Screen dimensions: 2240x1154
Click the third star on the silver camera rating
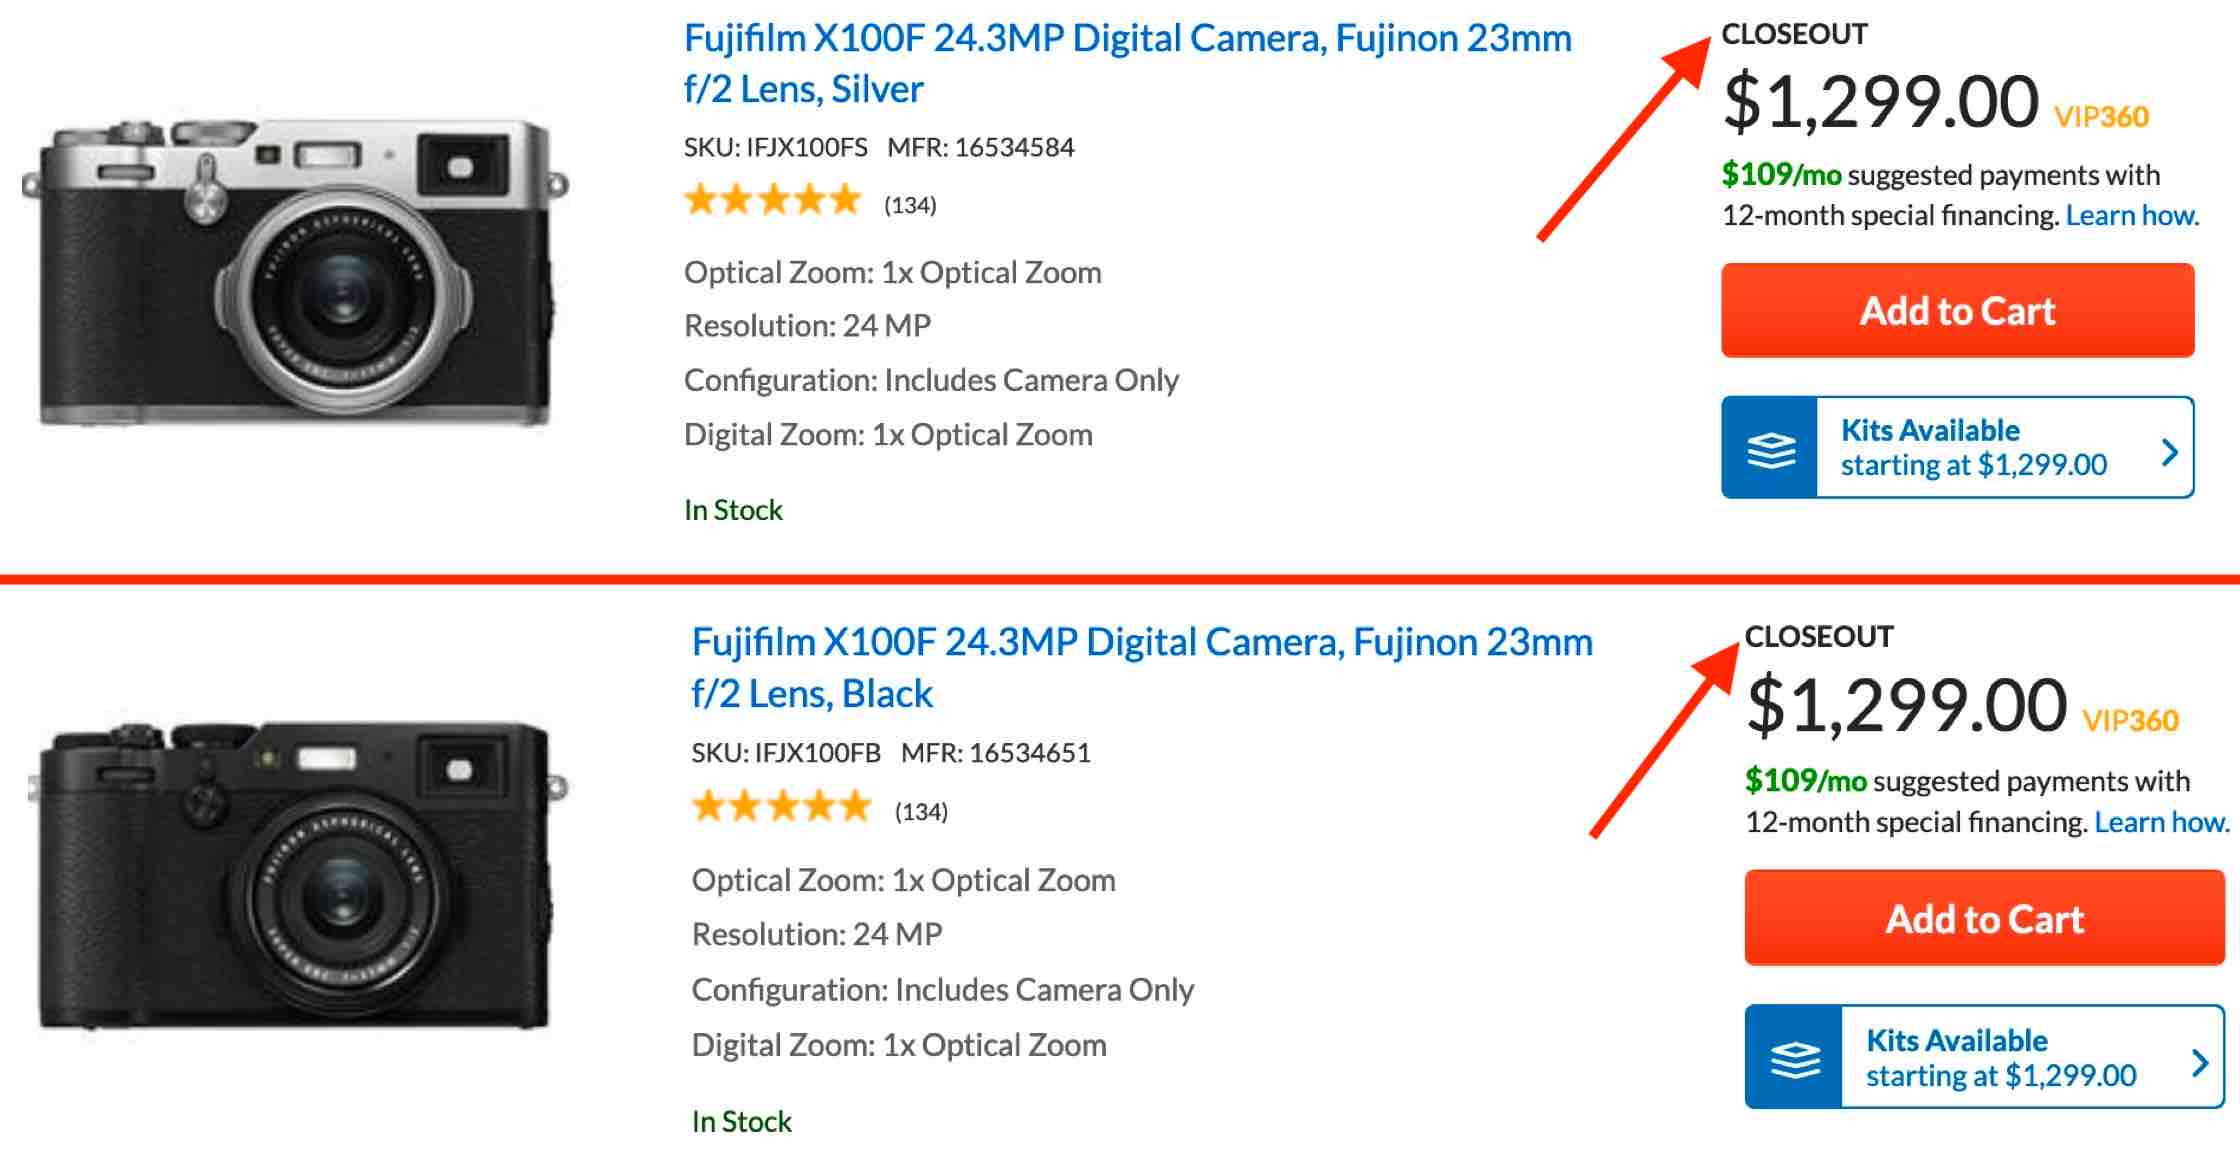[x=773, y=198]
